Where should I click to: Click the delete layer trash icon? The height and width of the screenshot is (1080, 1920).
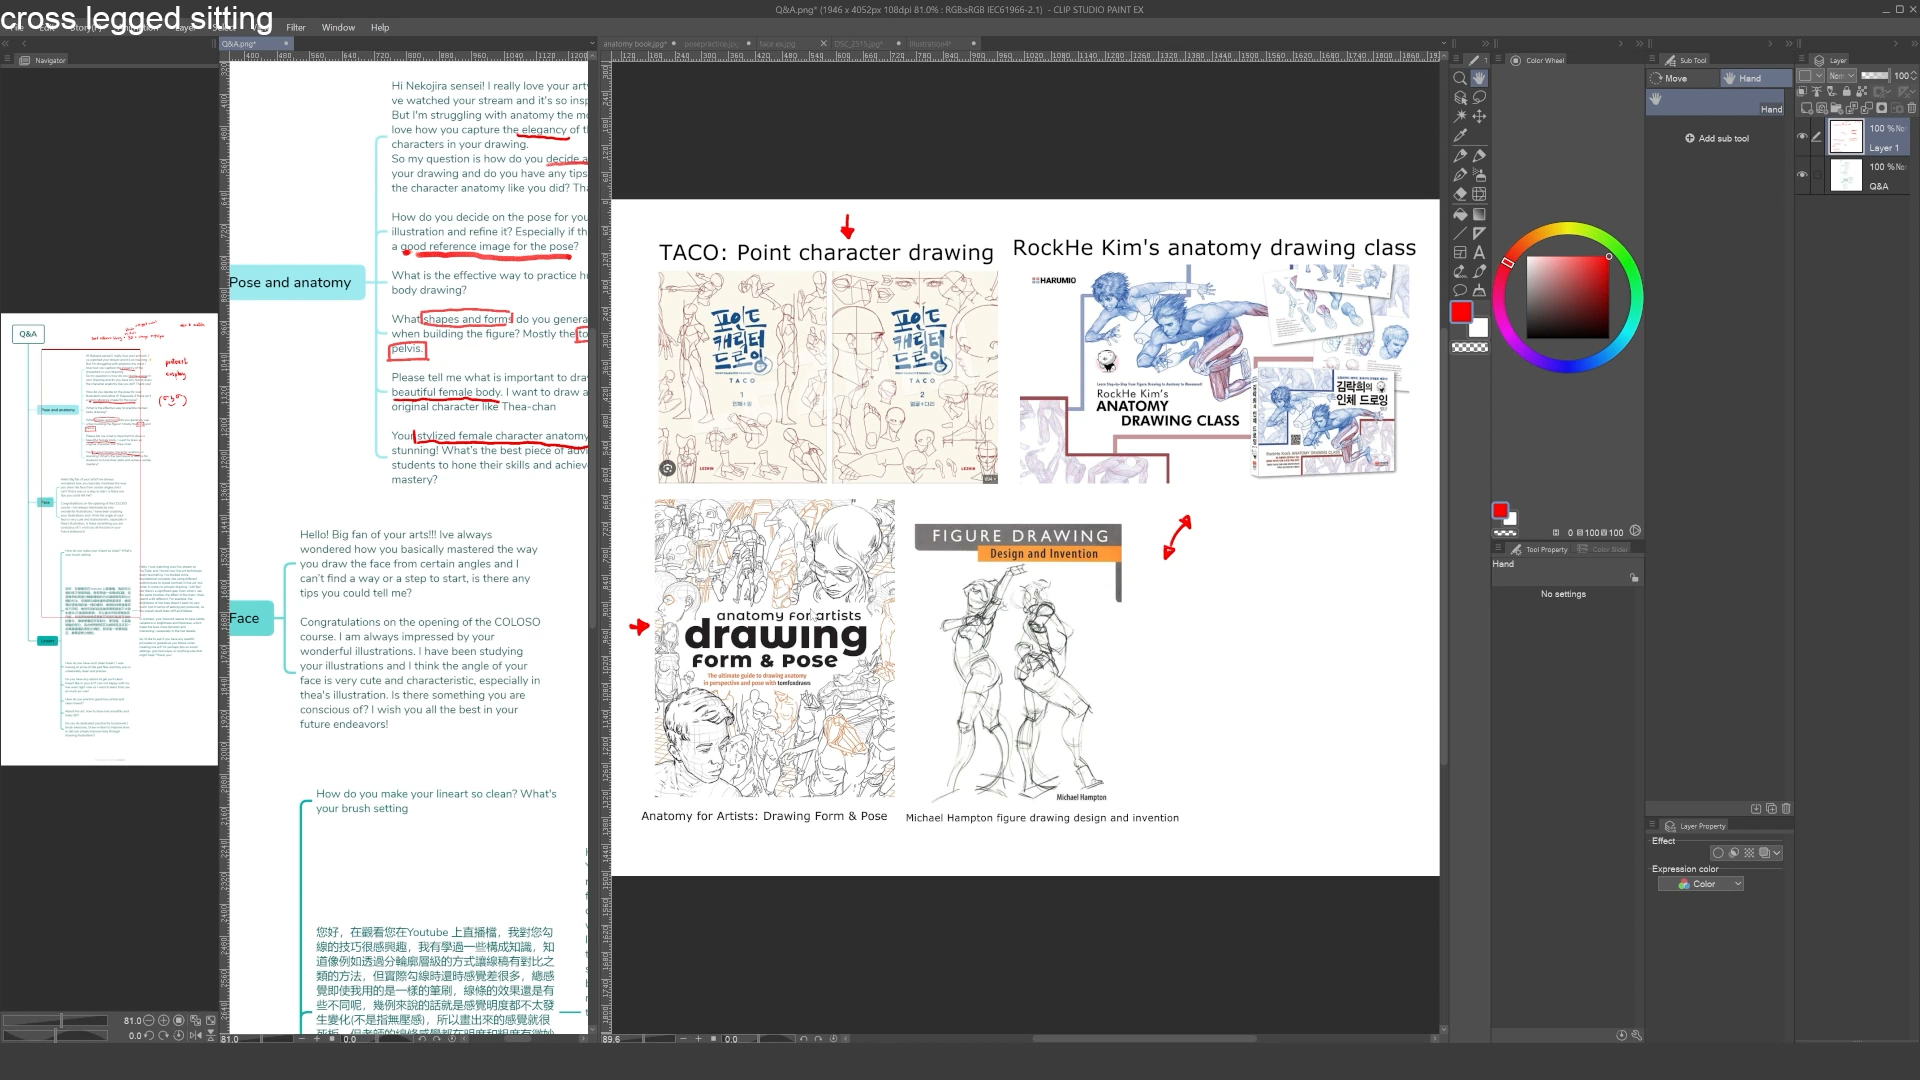1912,108
